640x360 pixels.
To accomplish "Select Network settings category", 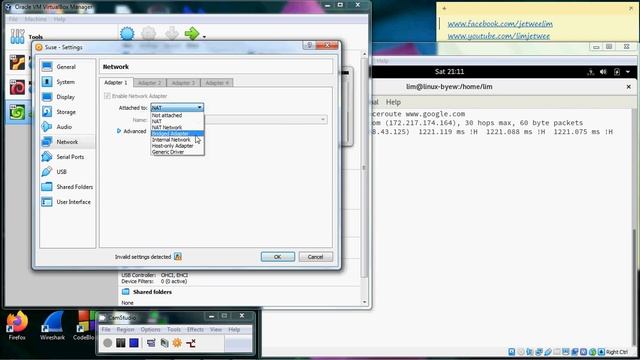I will [x=67, y=142].
